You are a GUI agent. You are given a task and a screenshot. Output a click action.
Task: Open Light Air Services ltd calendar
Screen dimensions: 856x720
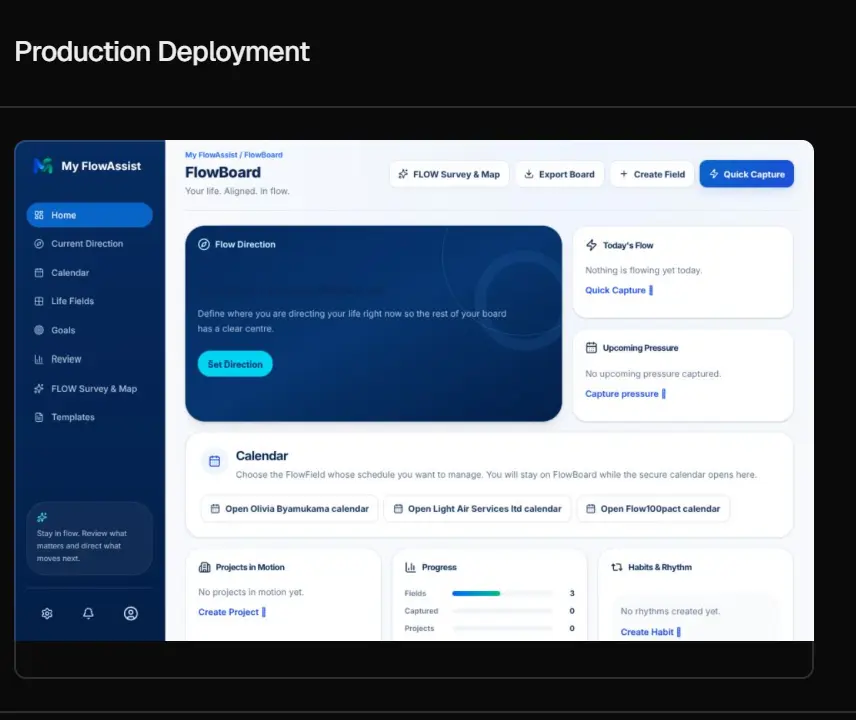click(x=478, y=509)
